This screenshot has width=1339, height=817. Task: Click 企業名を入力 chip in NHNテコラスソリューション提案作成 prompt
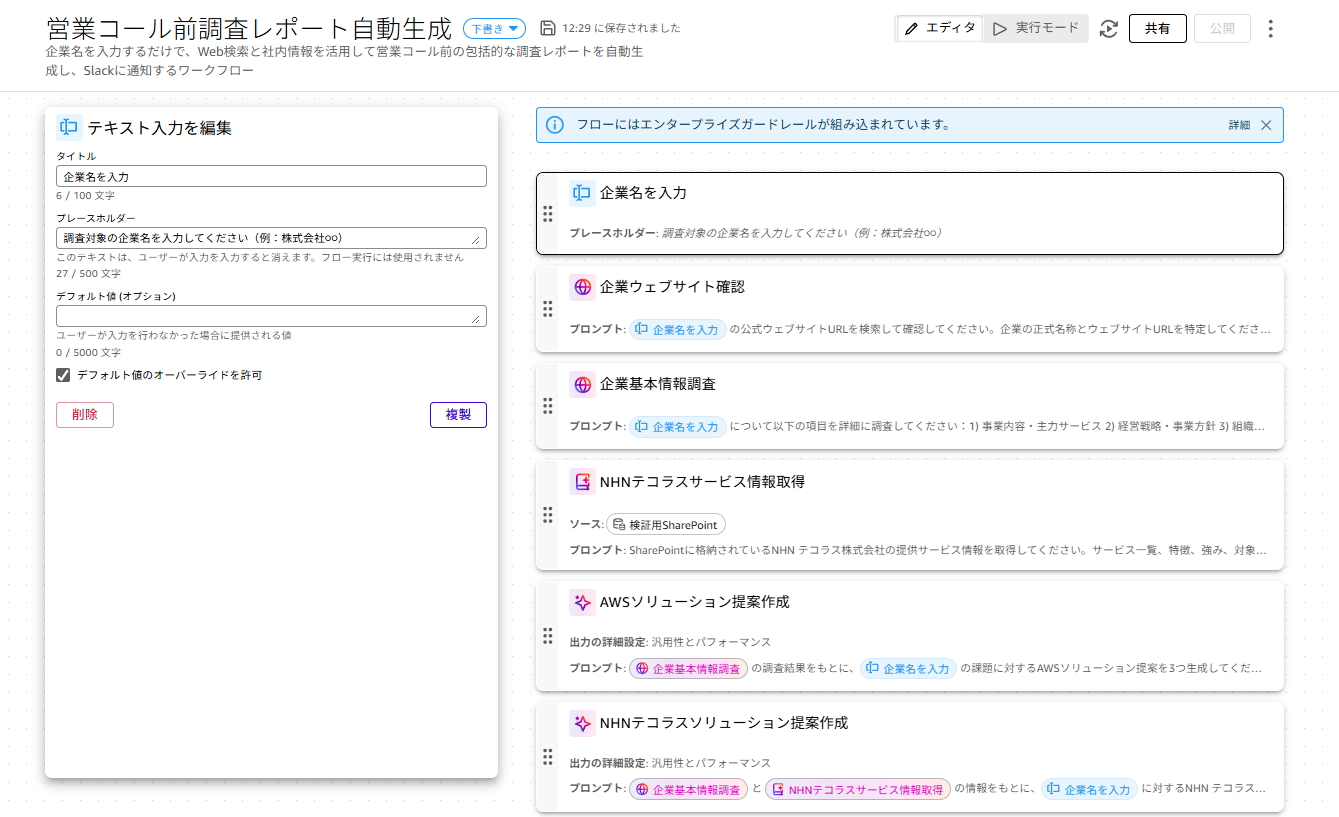tap(1089, 790)
